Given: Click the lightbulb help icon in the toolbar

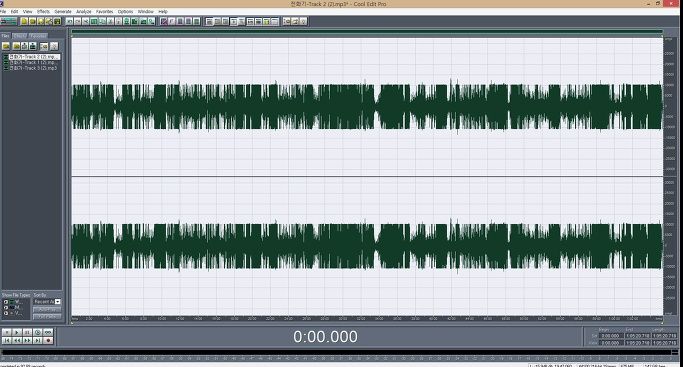Looking at the screenshot, I should [304, 21].
